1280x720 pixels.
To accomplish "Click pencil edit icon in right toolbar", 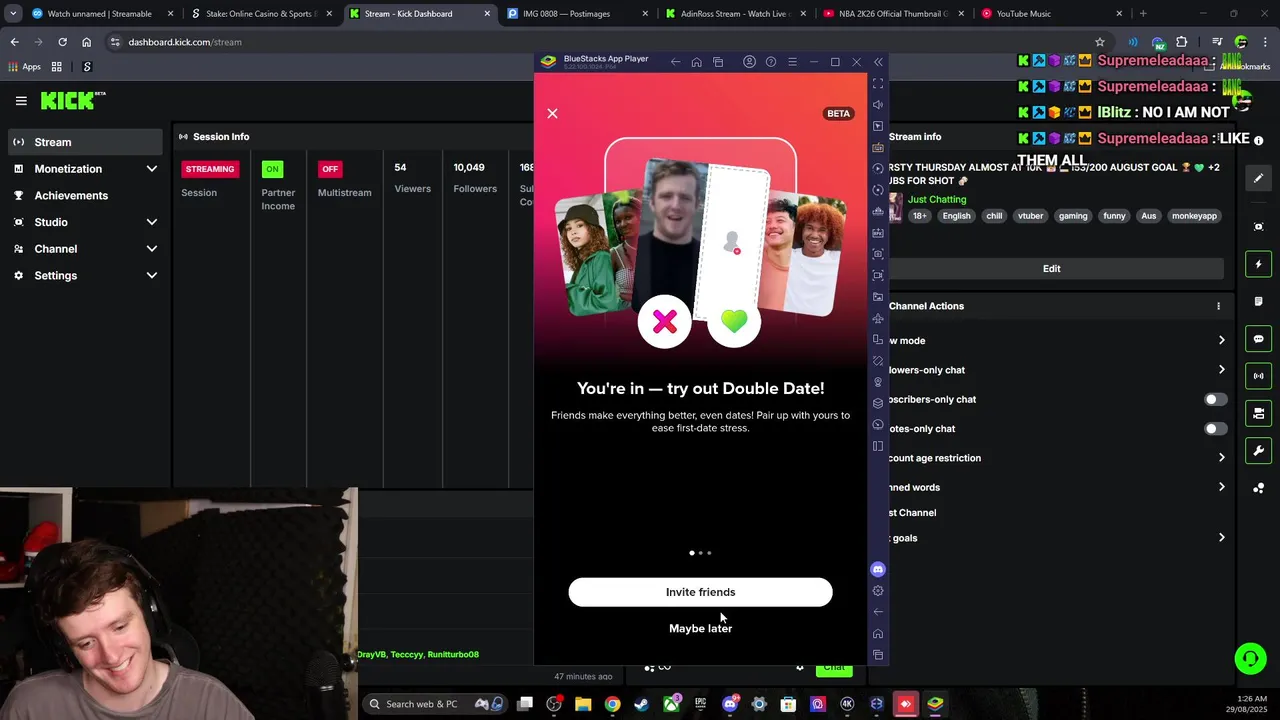I will (1259, 178).
